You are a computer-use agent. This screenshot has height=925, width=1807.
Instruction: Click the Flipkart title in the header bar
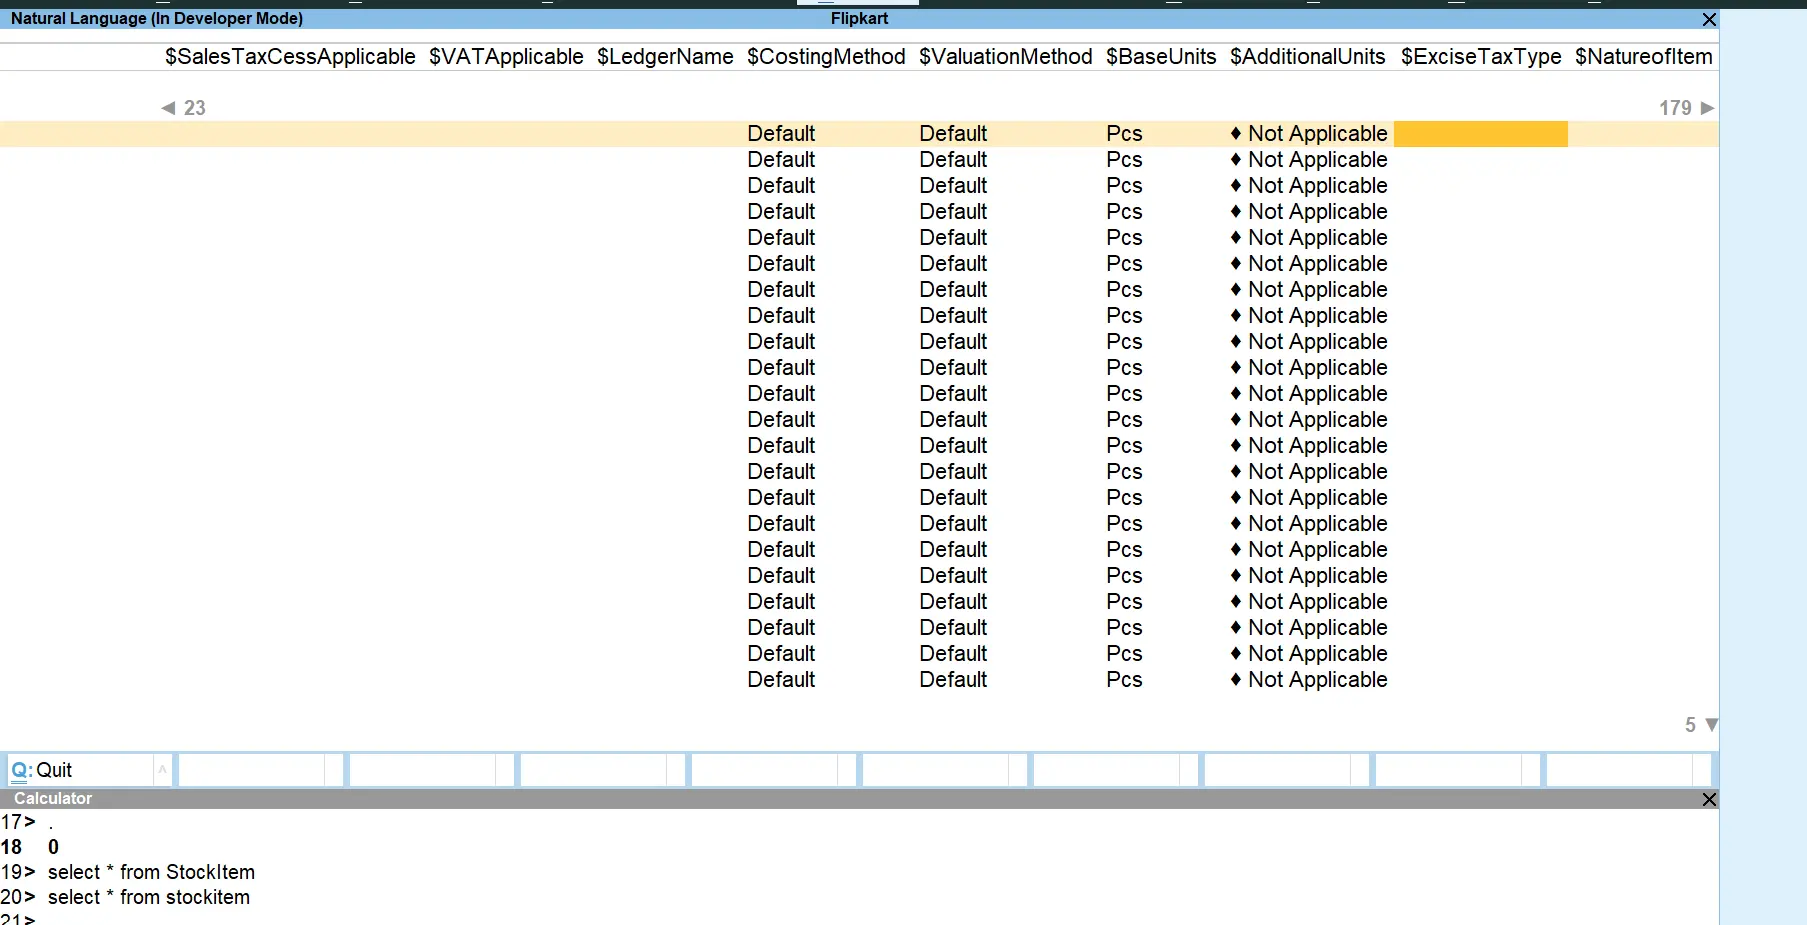pos(860,18)
